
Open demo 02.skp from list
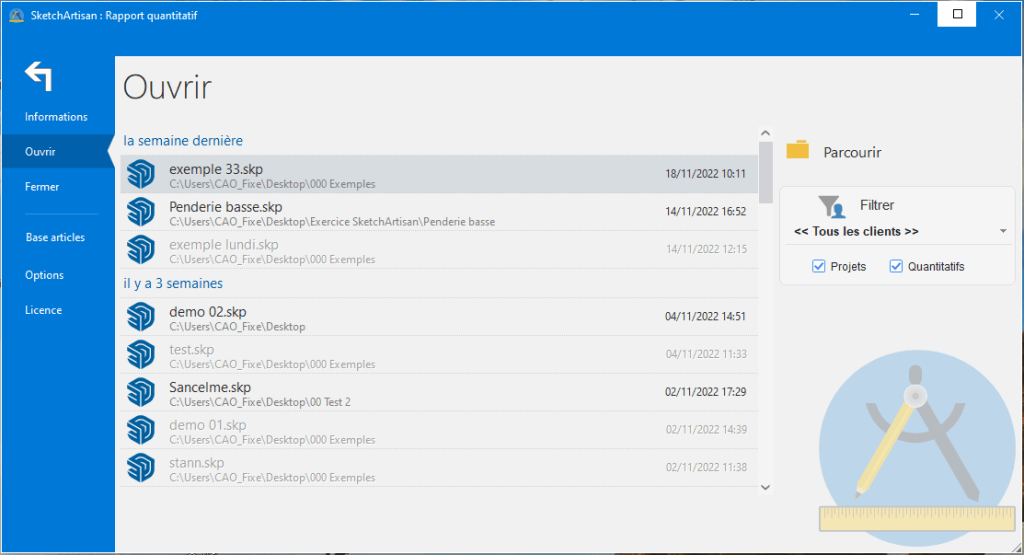tap(439, 317)
